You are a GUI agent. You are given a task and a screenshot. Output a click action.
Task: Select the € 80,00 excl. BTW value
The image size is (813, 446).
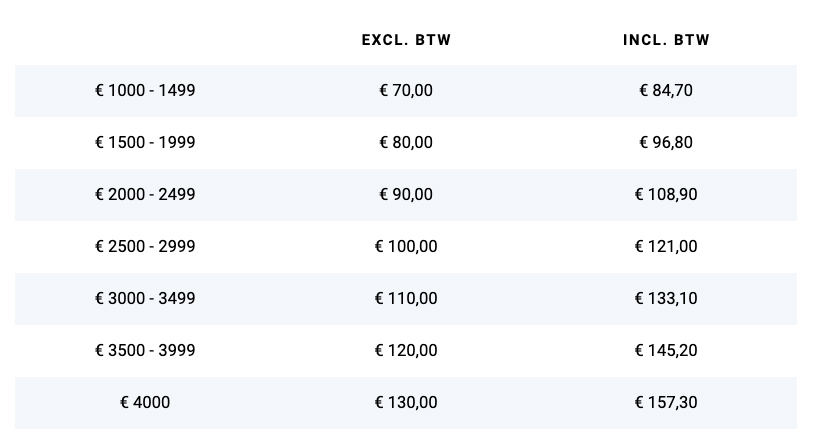[x=406, y=143]
